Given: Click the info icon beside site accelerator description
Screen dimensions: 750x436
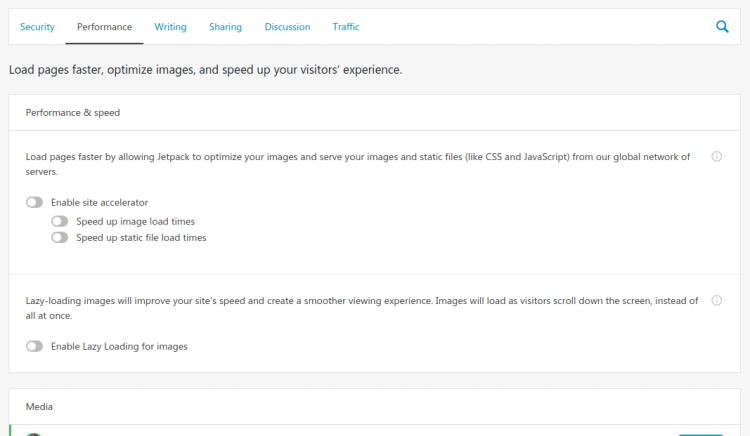Looking at the screenshot, I should coord(717,157).
